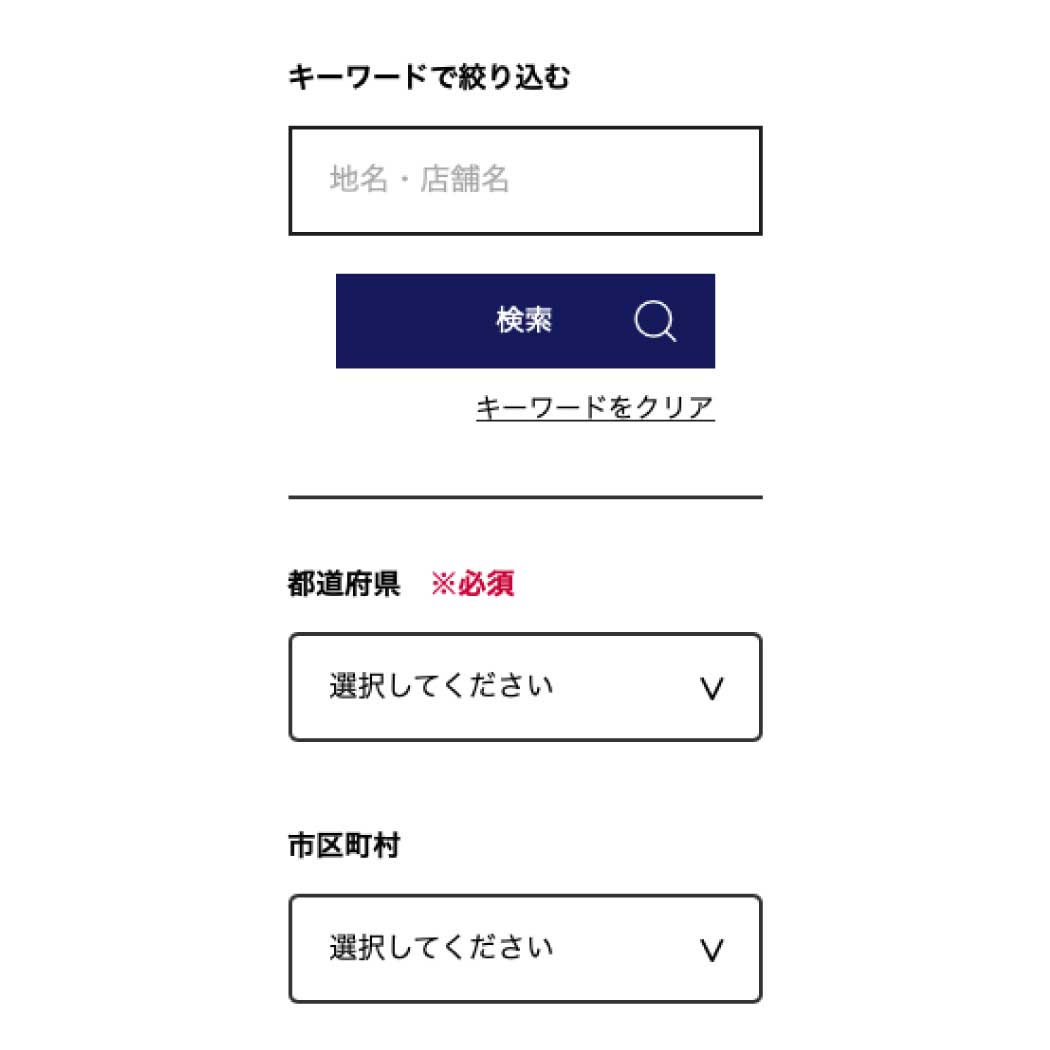Click the 検索 text on the navy button
This screenshot has width=1050, height=1050.
point(524,320)
